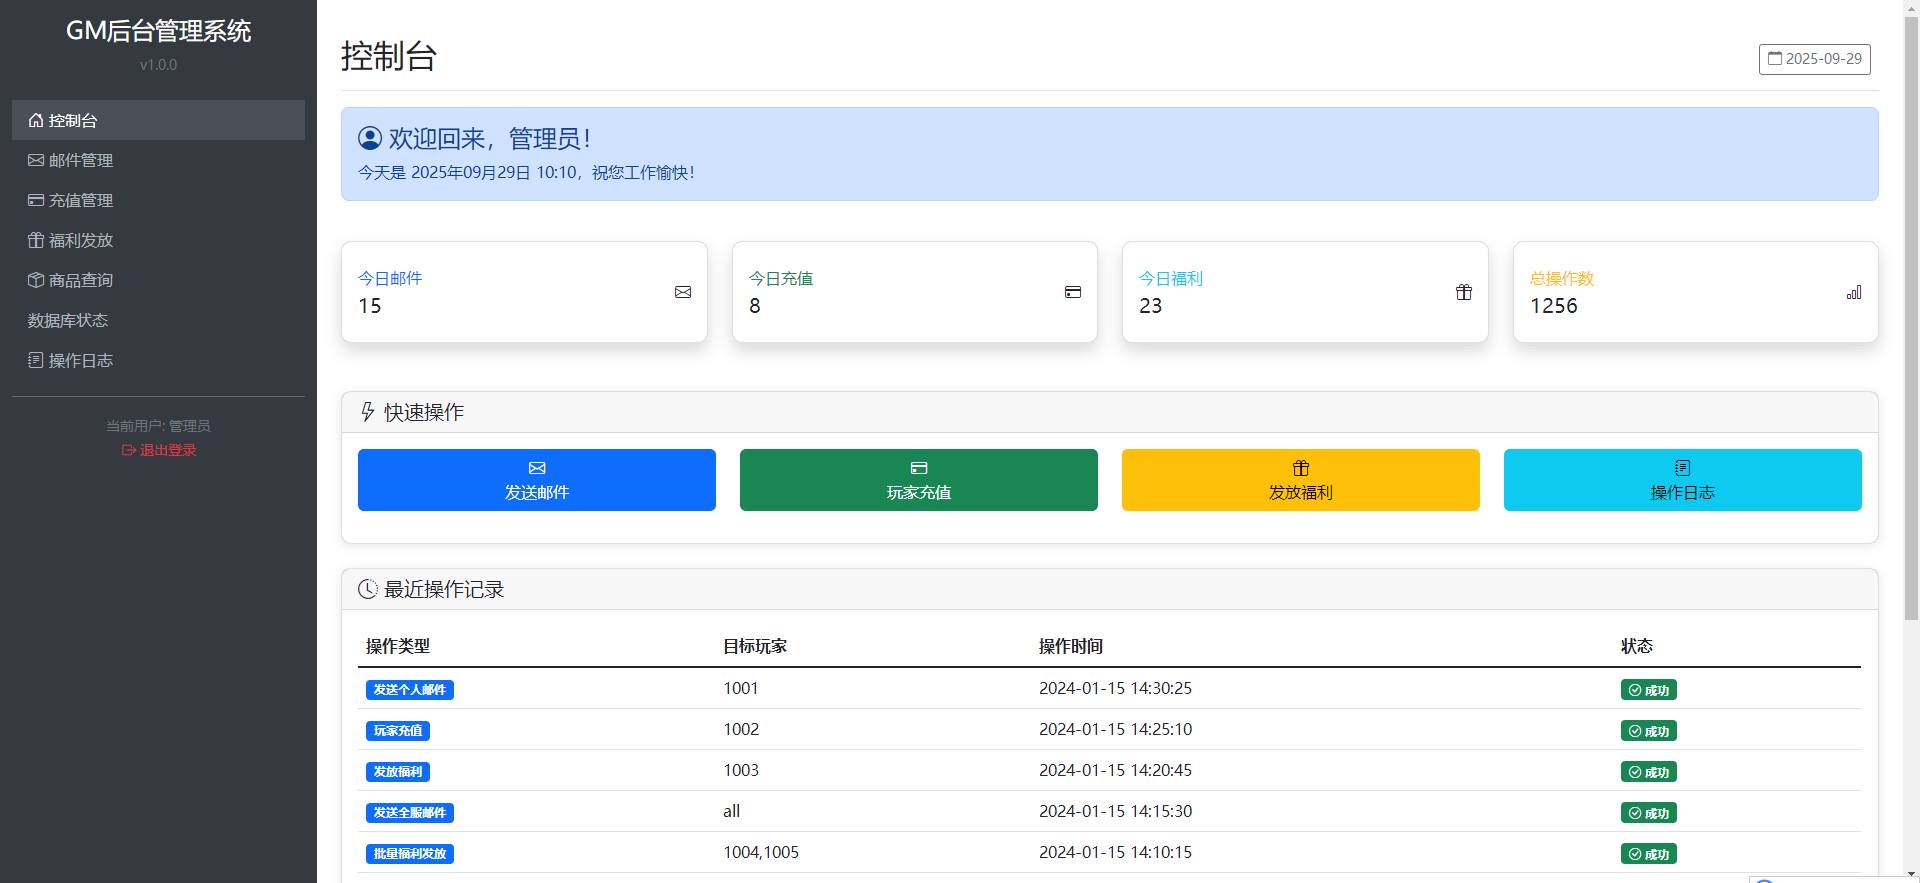The height and width of the screenshot is (883, 1920).
Task: Click the user avatar icon in welcome banner
Action: (x=370, y=138)
